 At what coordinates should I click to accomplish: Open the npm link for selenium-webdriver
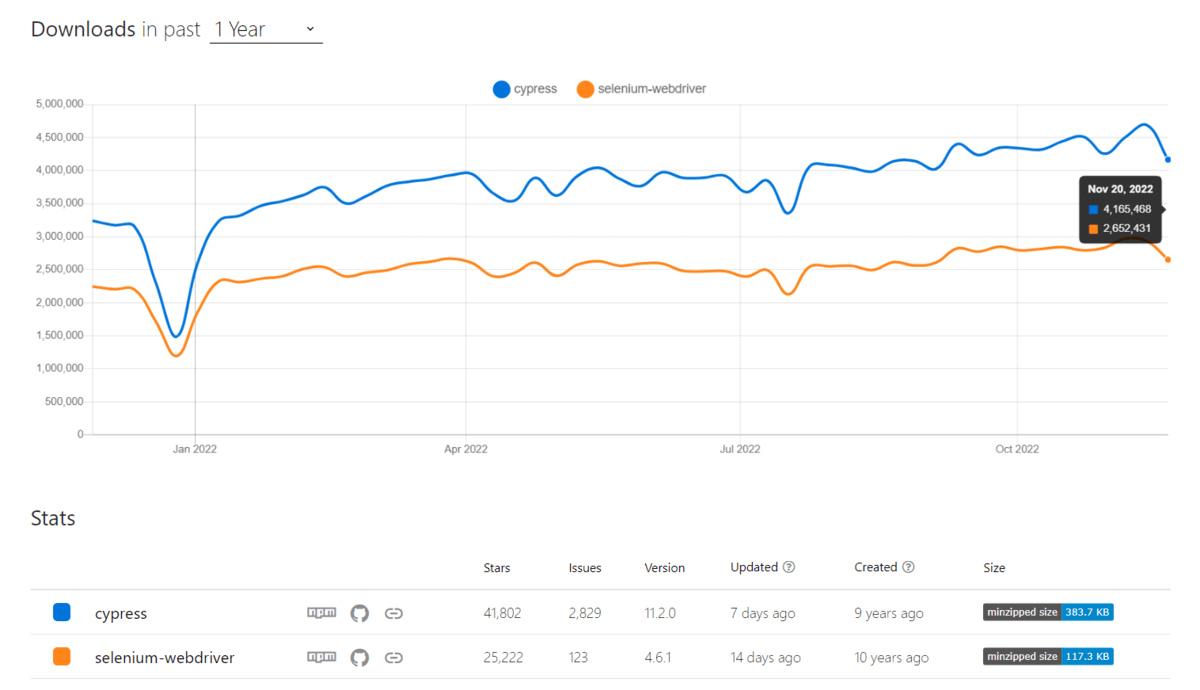[321, 657]
